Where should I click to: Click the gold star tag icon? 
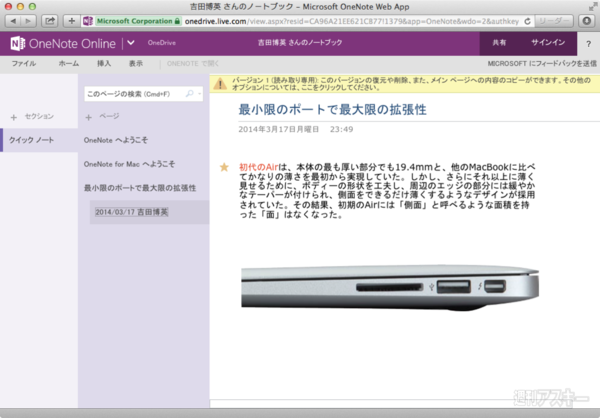pos(224,167)
